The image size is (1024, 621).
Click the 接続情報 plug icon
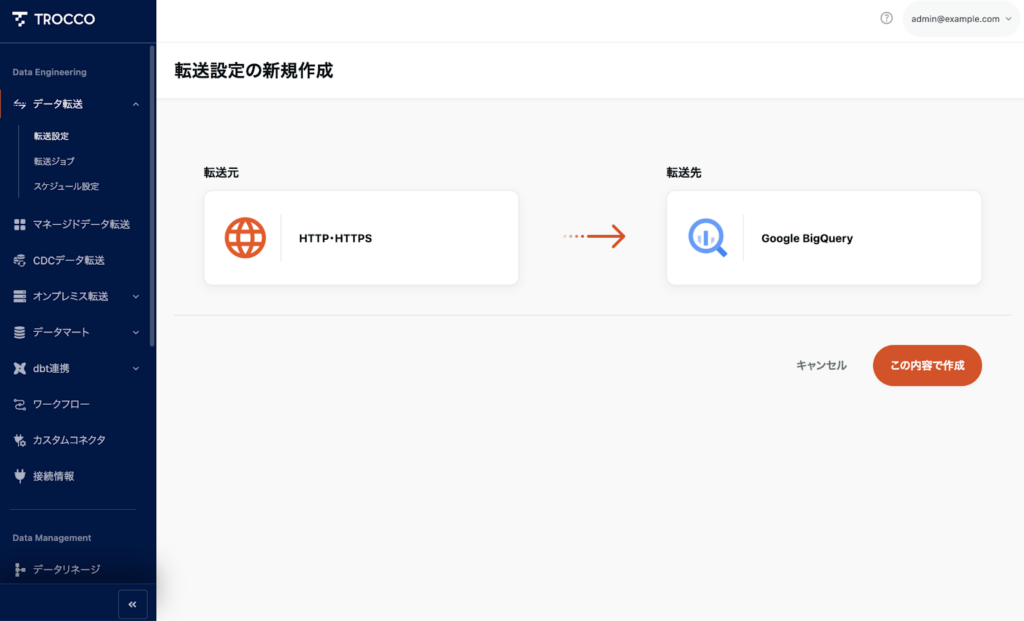pos(20,476)
